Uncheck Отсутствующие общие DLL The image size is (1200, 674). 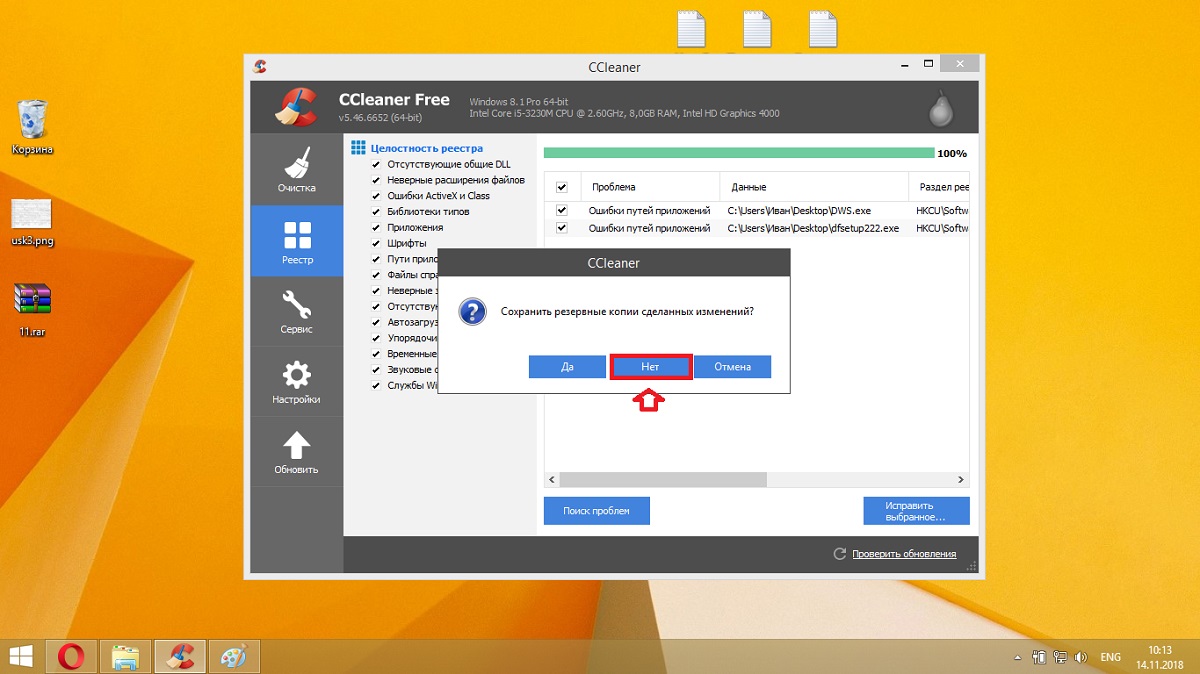pos(376,164)
